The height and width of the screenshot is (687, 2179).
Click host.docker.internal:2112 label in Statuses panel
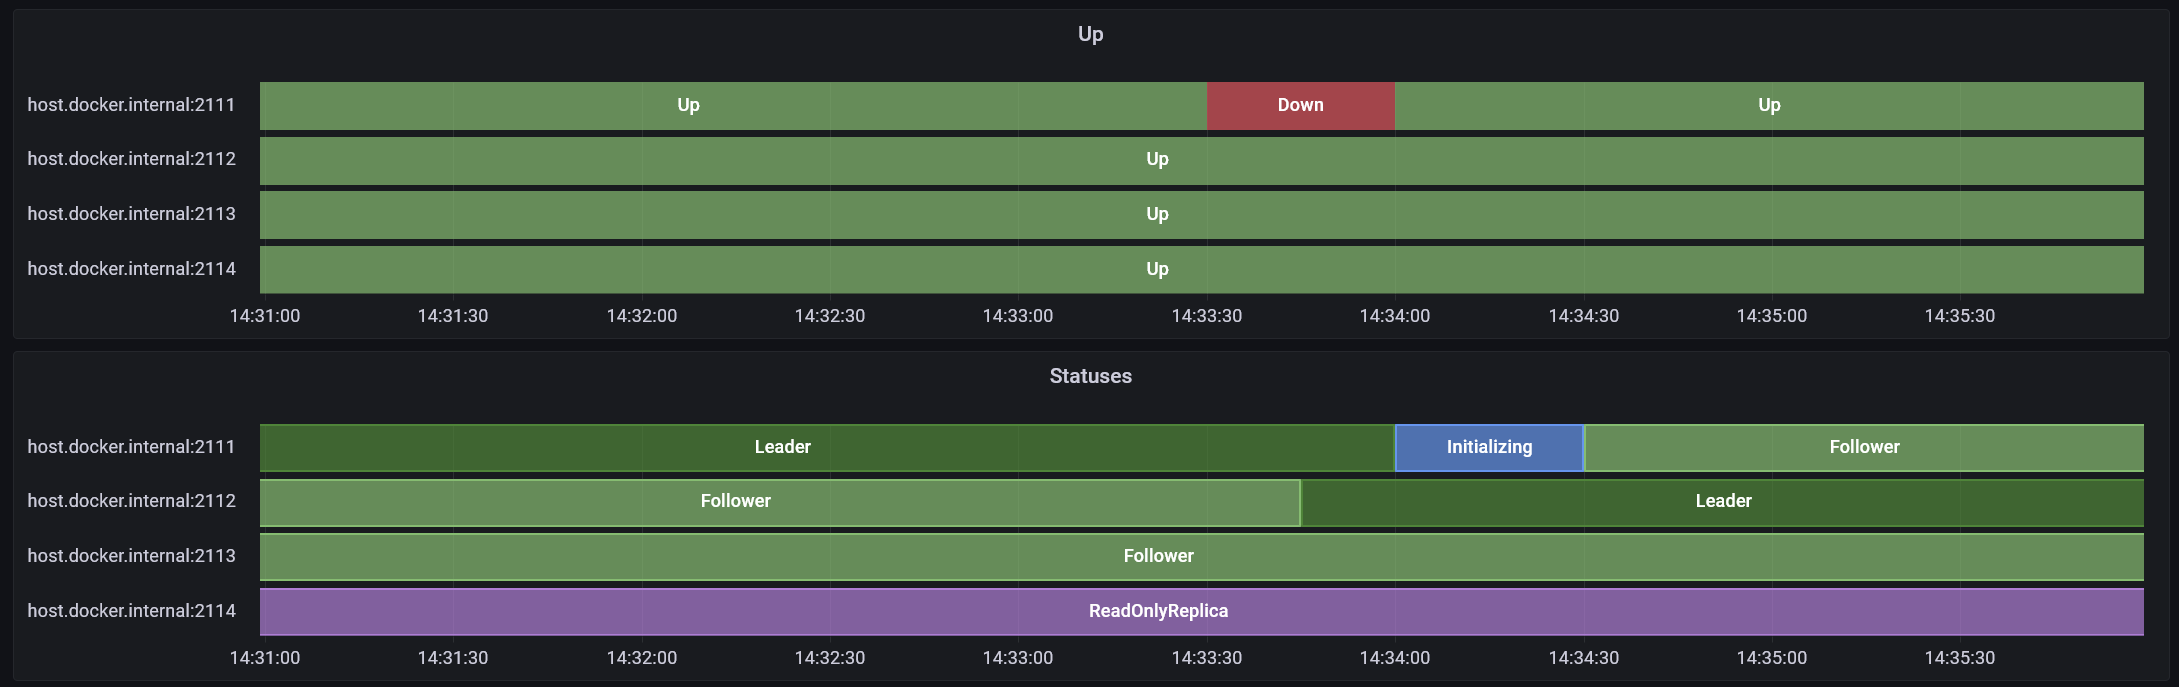pos(131,501)
